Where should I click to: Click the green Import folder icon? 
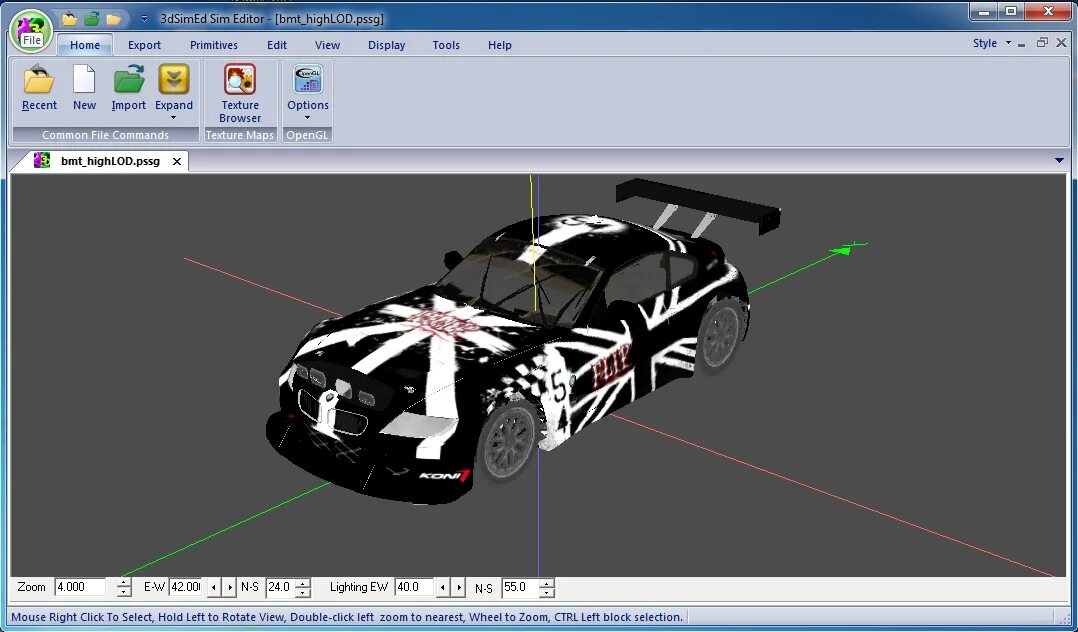point(129,80)
